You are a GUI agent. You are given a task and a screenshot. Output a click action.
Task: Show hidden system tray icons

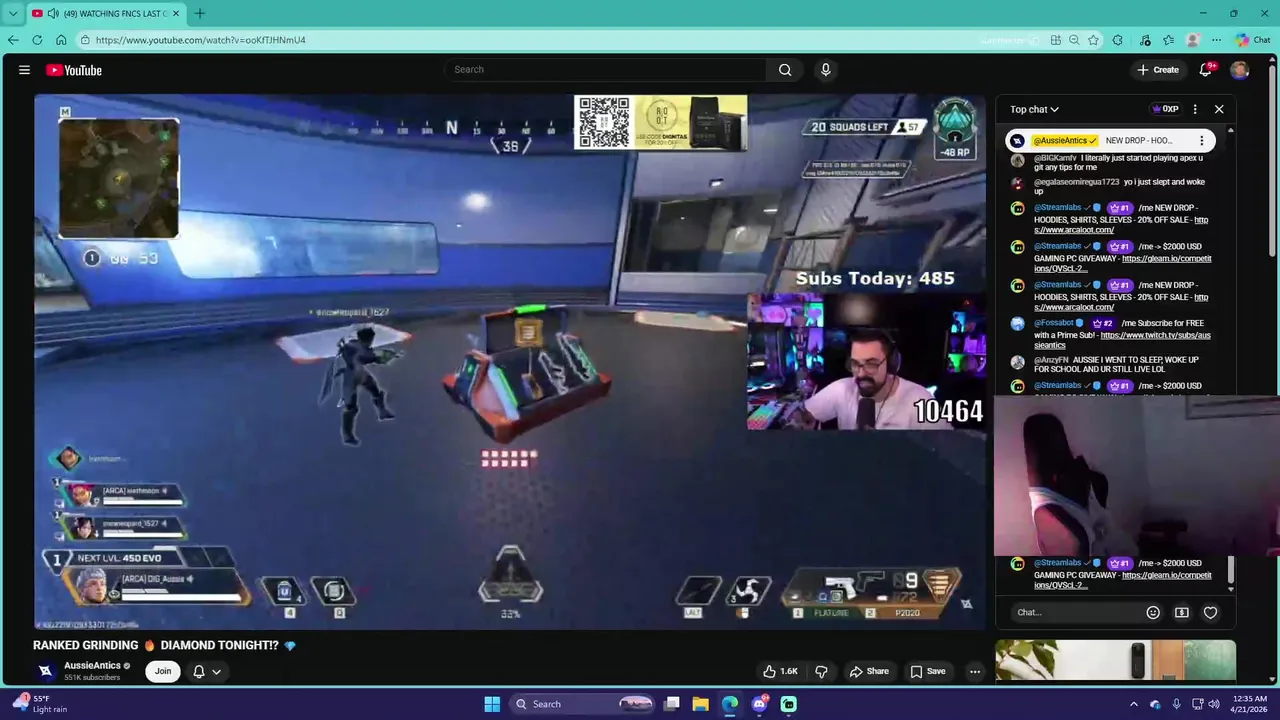pos(1134,704)
